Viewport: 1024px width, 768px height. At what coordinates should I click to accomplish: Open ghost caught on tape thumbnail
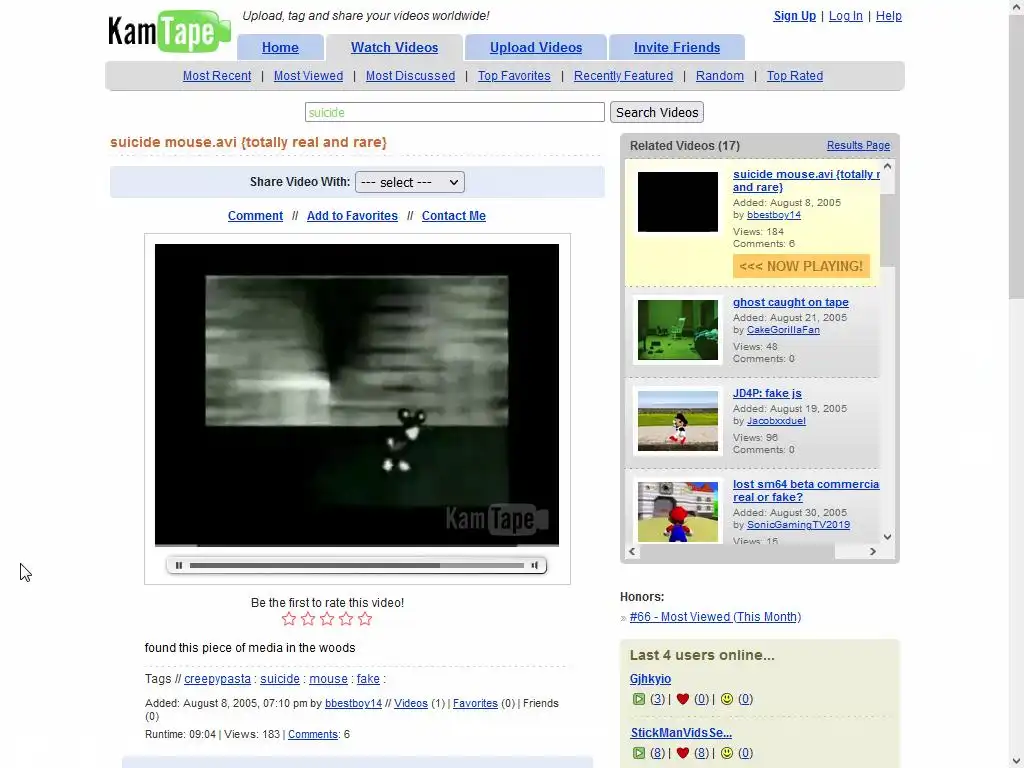pyautogui.click(x=678, y=330)
